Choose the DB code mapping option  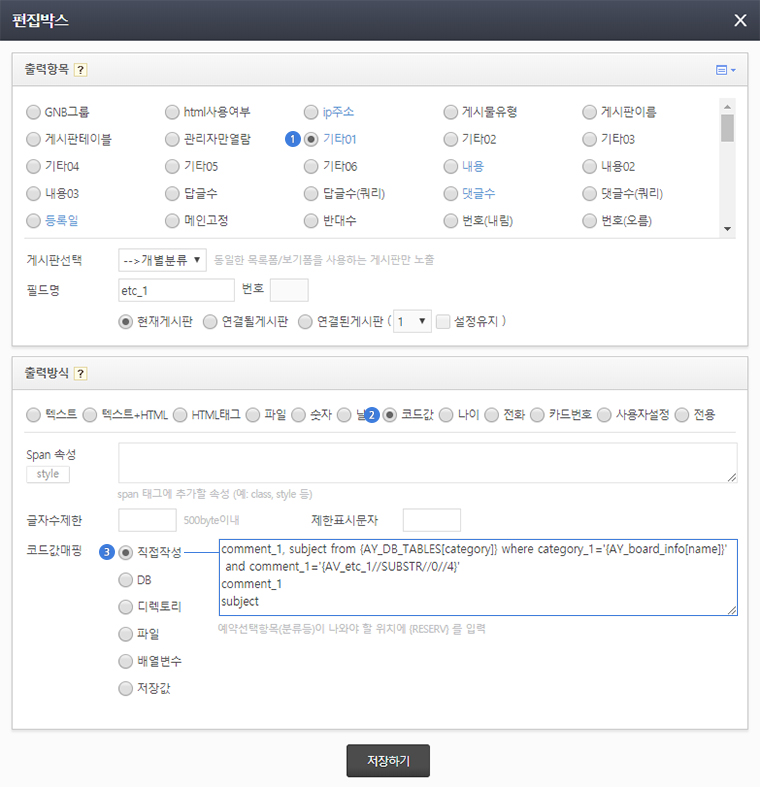(x=126, y=579)
